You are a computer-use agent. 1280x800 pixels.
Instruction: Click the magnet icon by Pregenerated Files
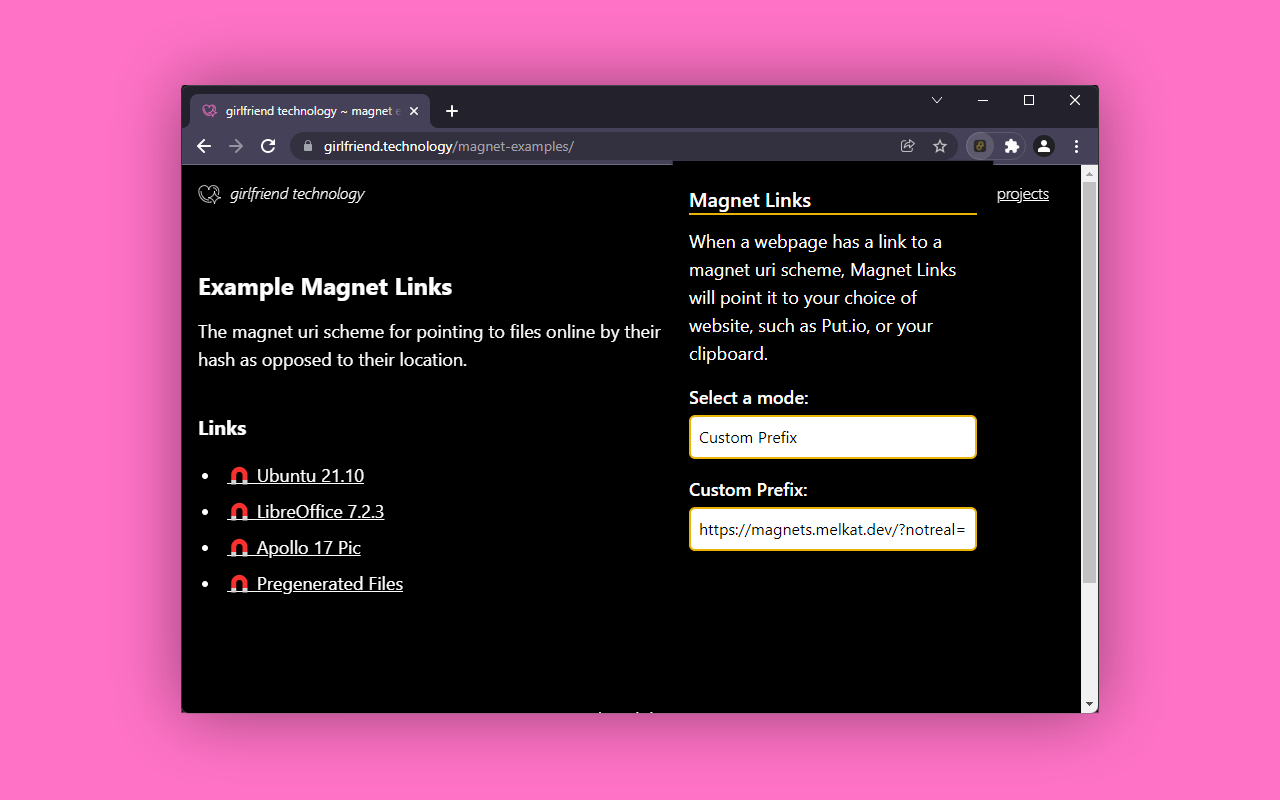click(239, 584)
